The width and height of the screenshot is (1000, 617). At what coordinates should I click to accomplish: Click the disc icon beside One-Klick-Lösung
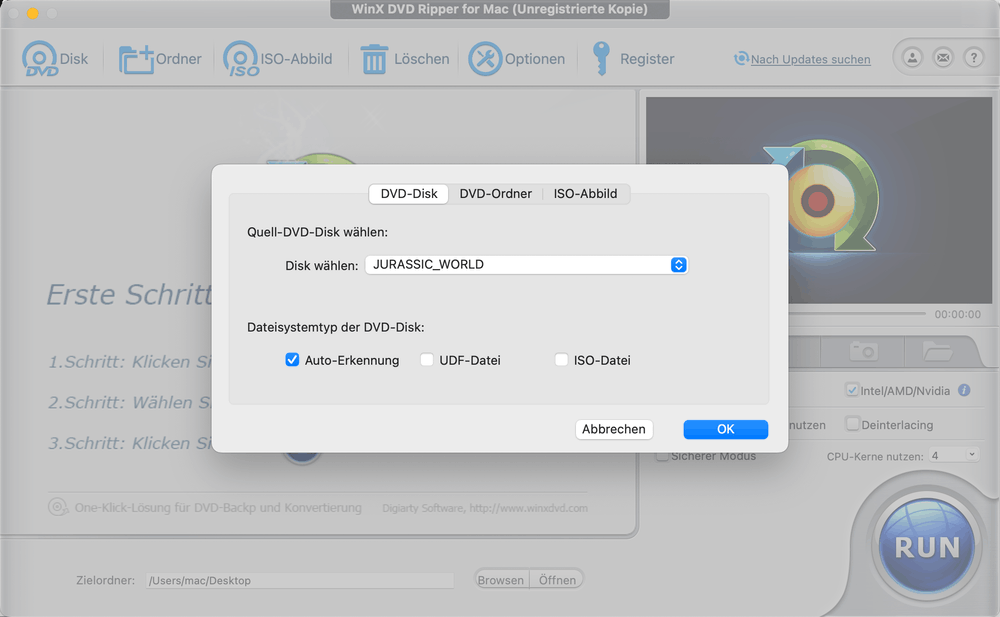click(x=57, y=507)
